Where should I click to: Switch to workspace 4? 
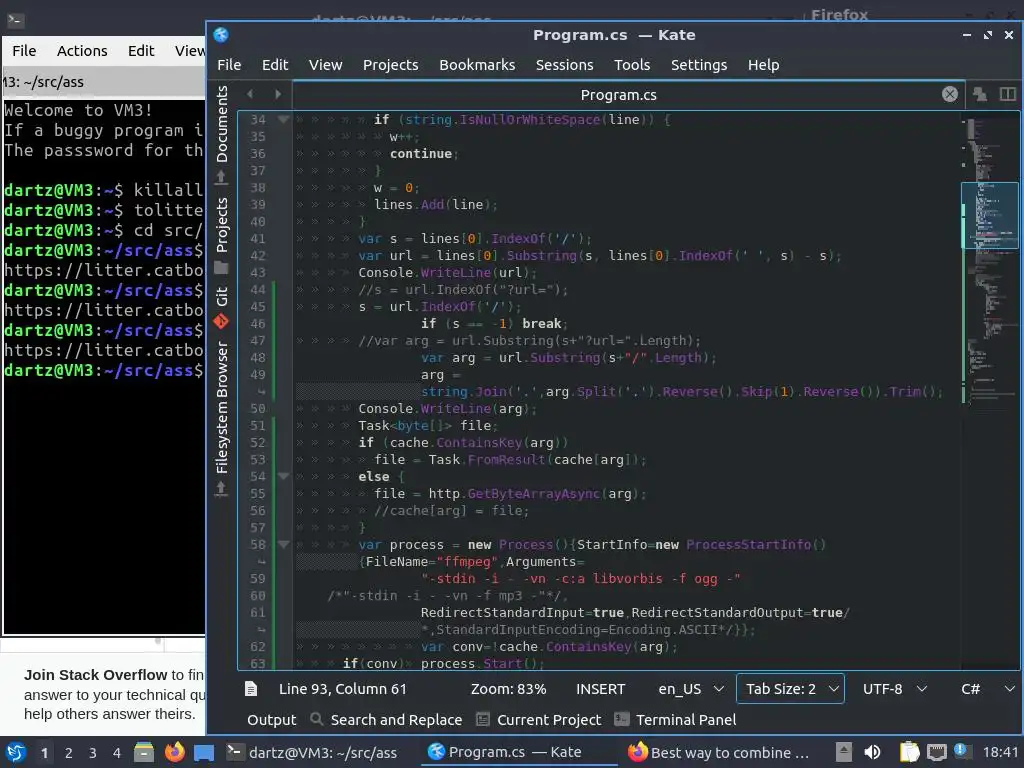click(x=117, y=753)
